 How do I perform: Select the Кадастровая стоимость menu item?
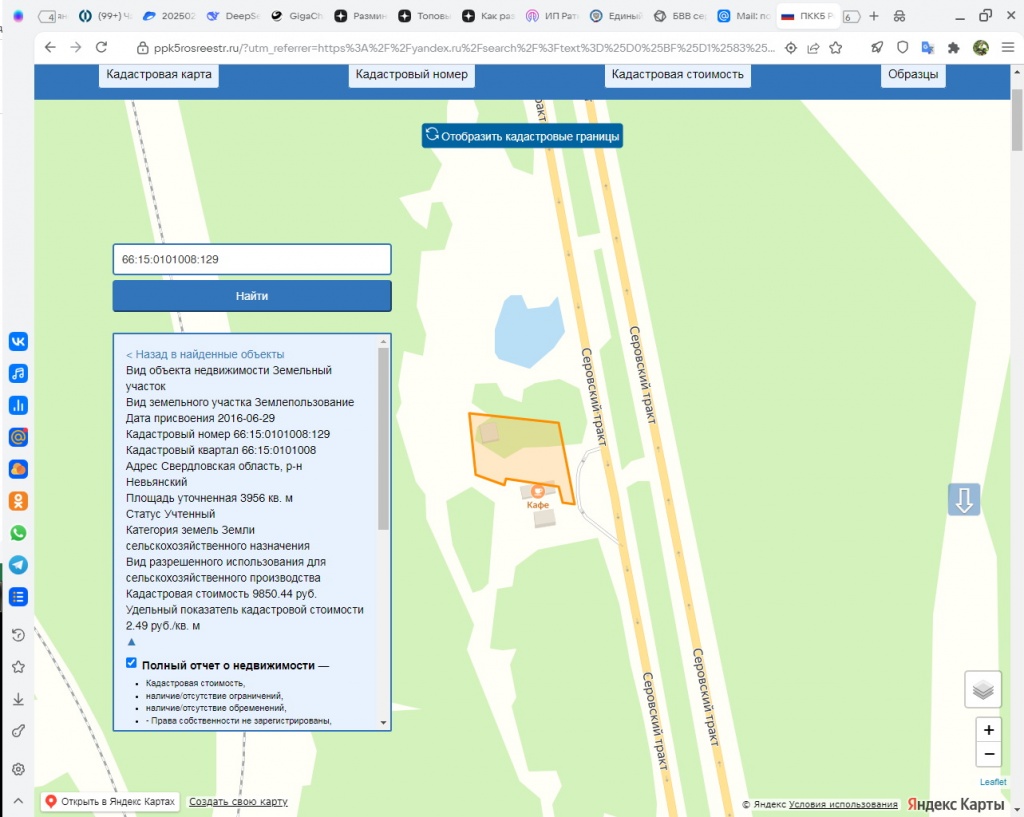pyautogui.click(x=677, y=74)
